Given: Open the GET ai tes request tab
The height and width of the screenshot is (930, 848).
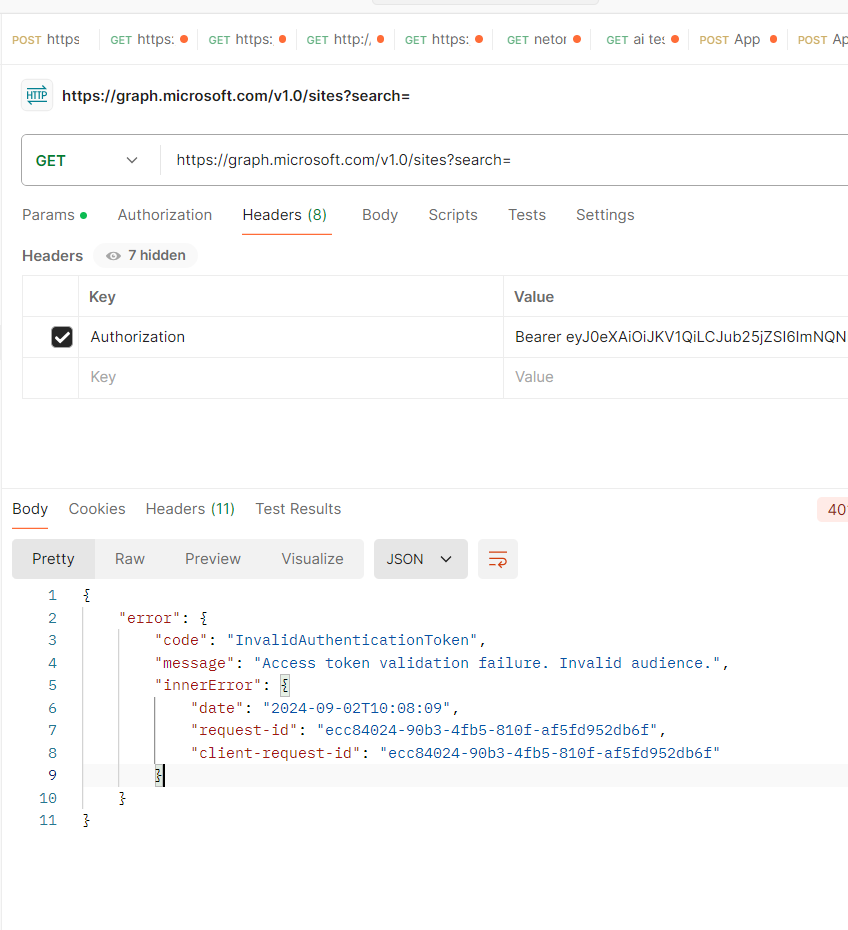Looking at the screenshot, I should pos(640,40).
